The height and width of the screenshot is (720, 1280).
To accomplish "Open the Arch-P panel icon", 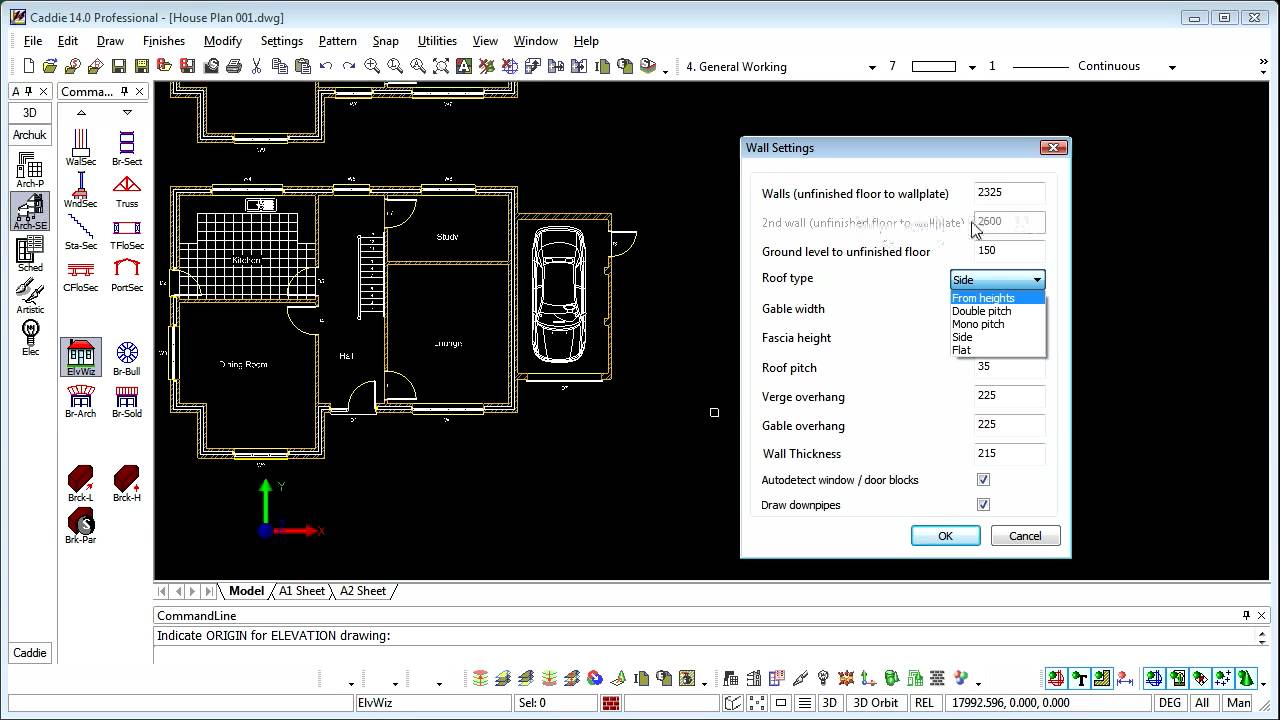I will (30, 169).
